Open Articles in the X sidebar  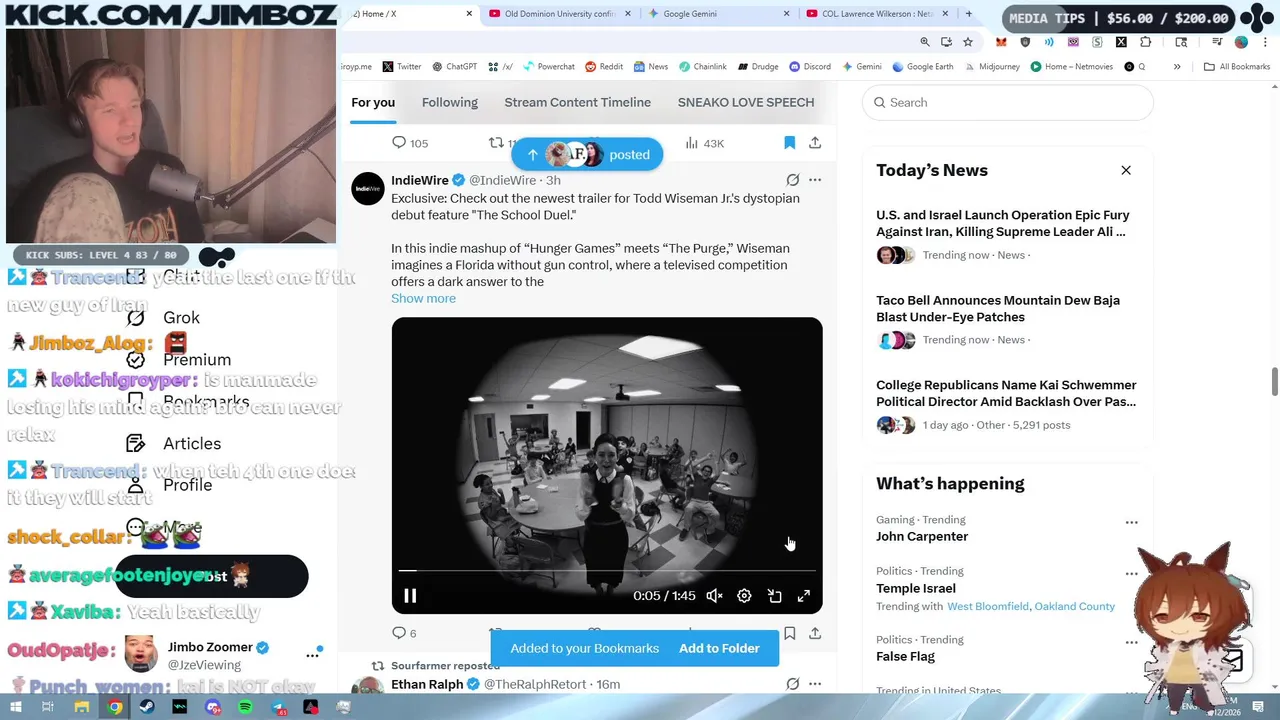[x=173, y=443]
